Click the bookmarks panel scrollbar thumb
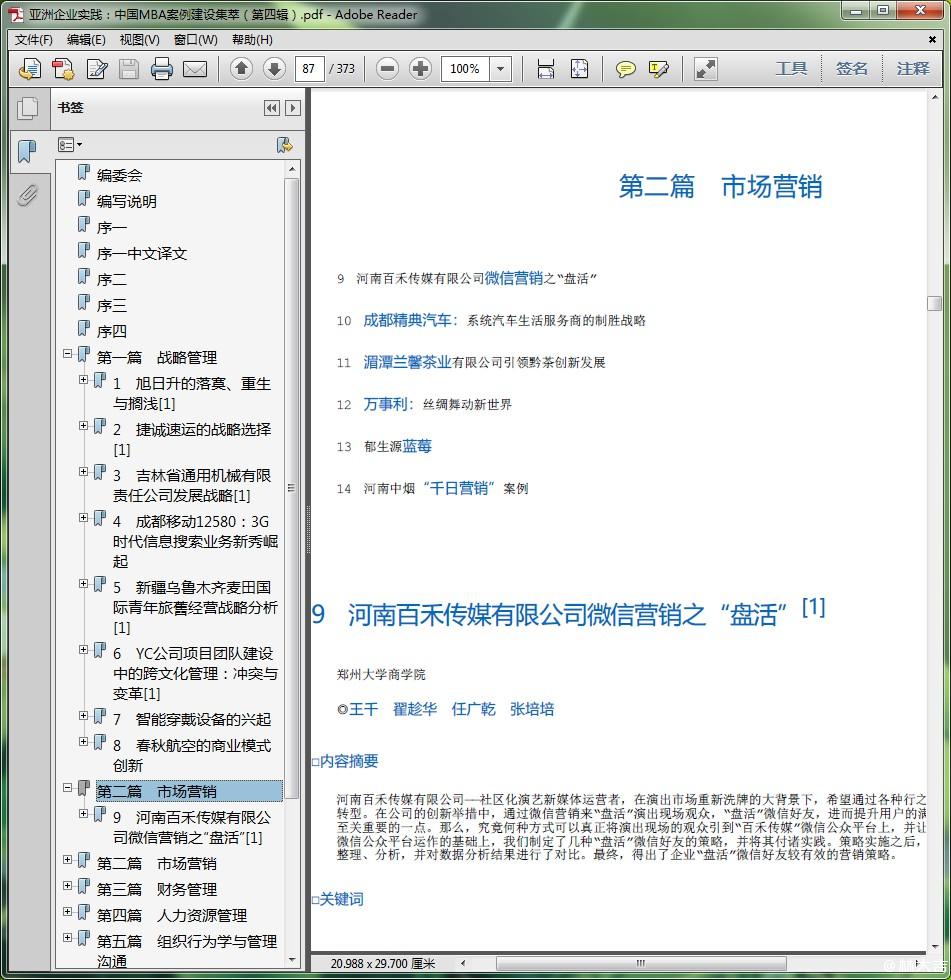This screenshot has width=951, height=980. pos(291,489)
